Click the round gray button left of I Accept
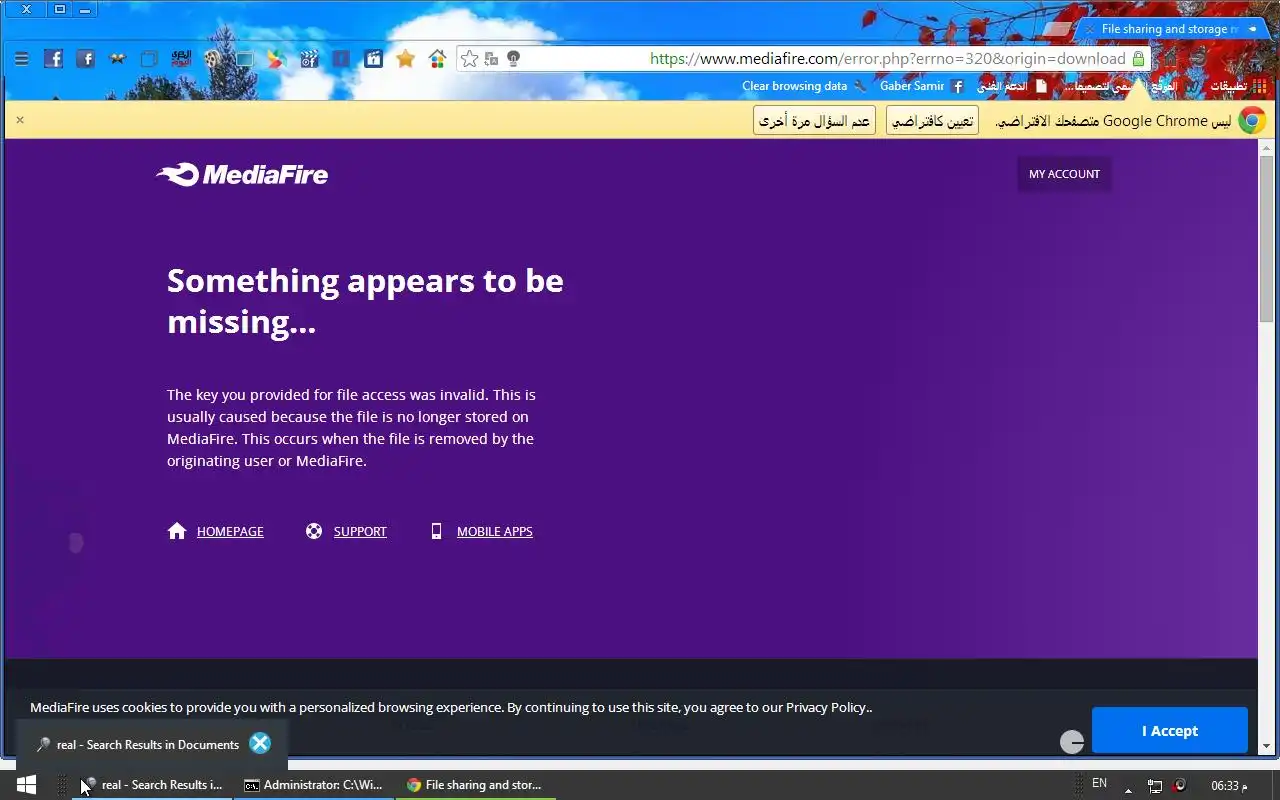 1071,741
